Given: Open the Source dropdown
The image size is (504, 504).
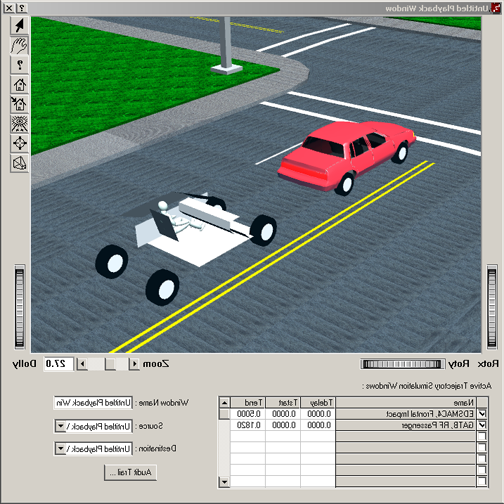Looking at the screenshot, I should [x=60, y=426].
